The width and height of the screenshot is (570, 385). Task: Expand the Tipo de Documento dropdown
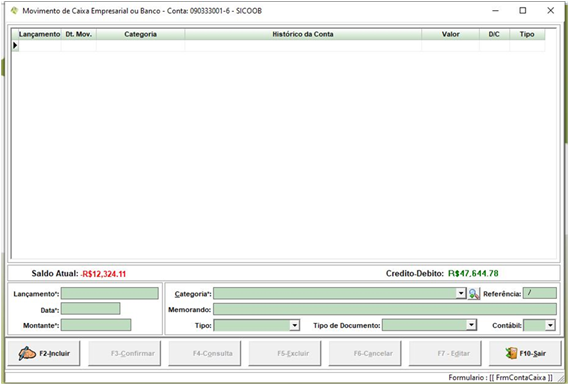pos(471,325)
